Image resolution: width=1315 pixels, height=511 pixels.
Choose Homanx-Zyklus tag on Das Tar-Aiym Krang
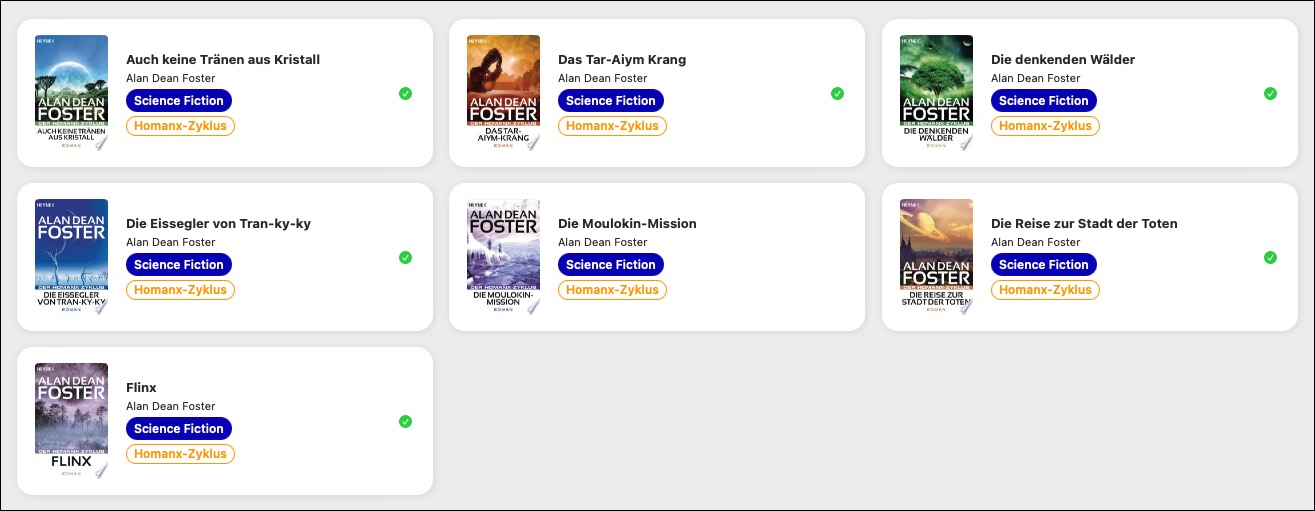pyautogui.click(x=612, y=126)
